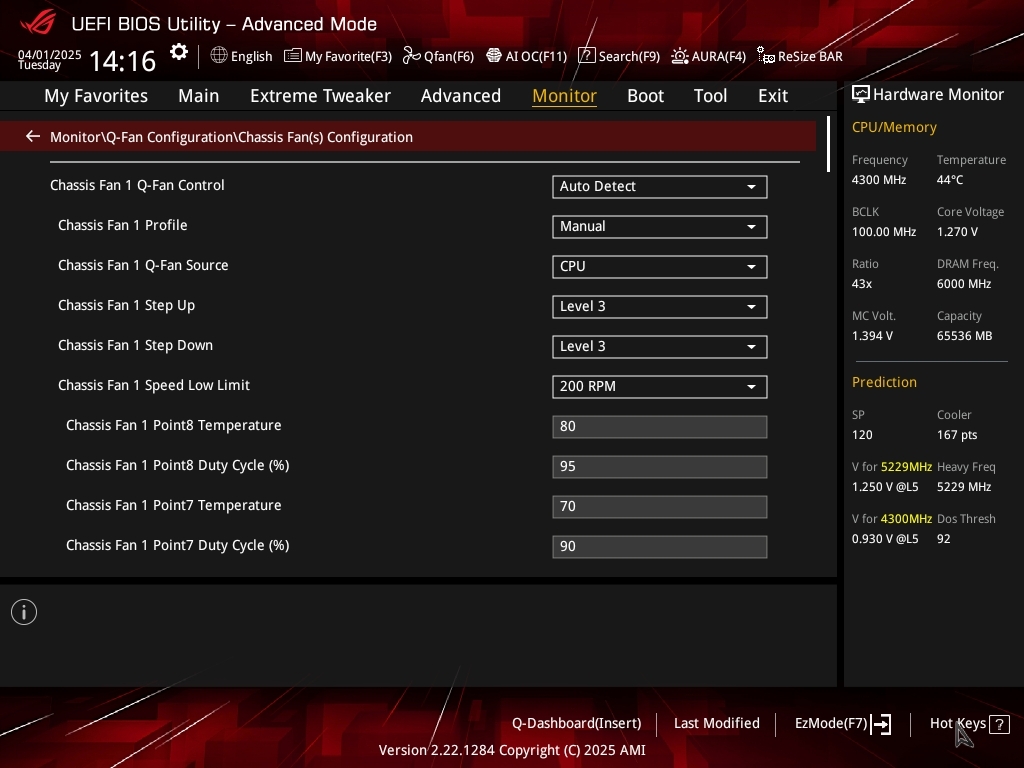Click the back arrow in the breadcrumb
The image size is (1024, 768).
pyautogui.click(x=33, y=136)
